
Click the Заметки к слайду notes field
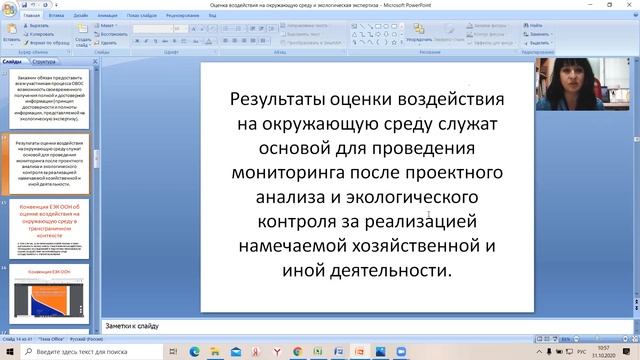pos(367,326)
